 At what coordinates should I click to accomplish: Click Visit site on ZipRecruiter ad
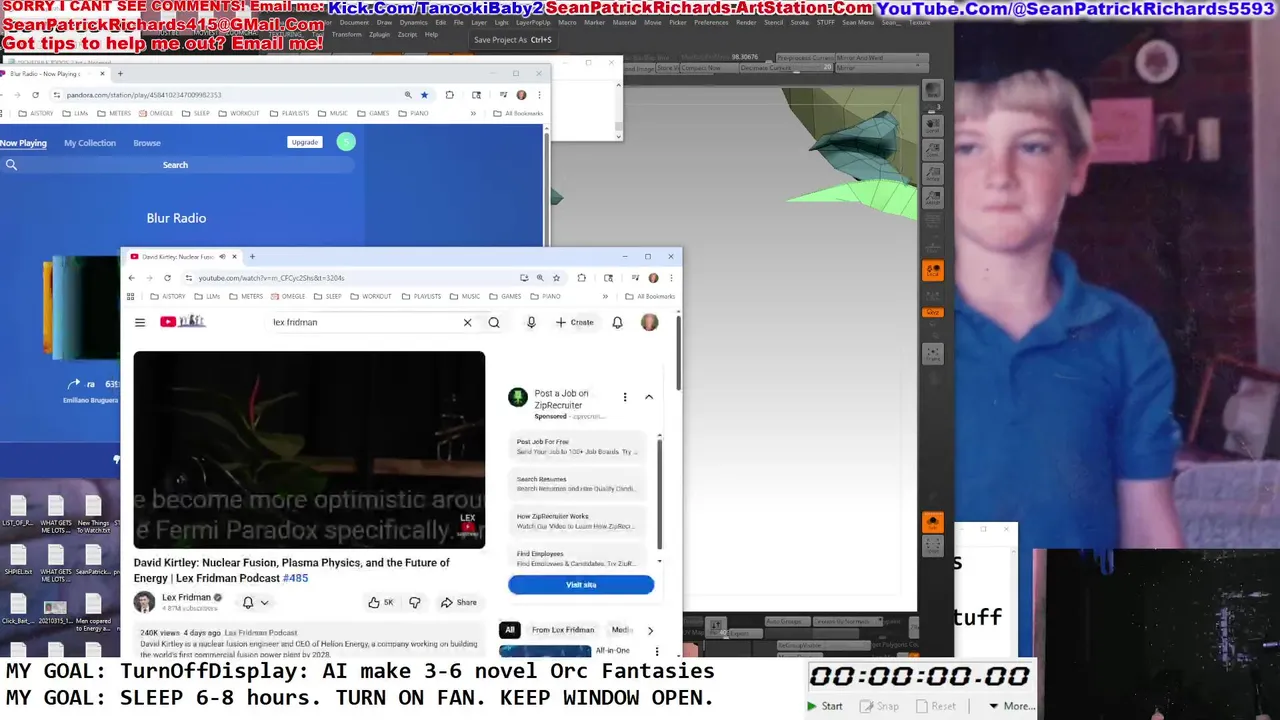click(x=581, y=585)
